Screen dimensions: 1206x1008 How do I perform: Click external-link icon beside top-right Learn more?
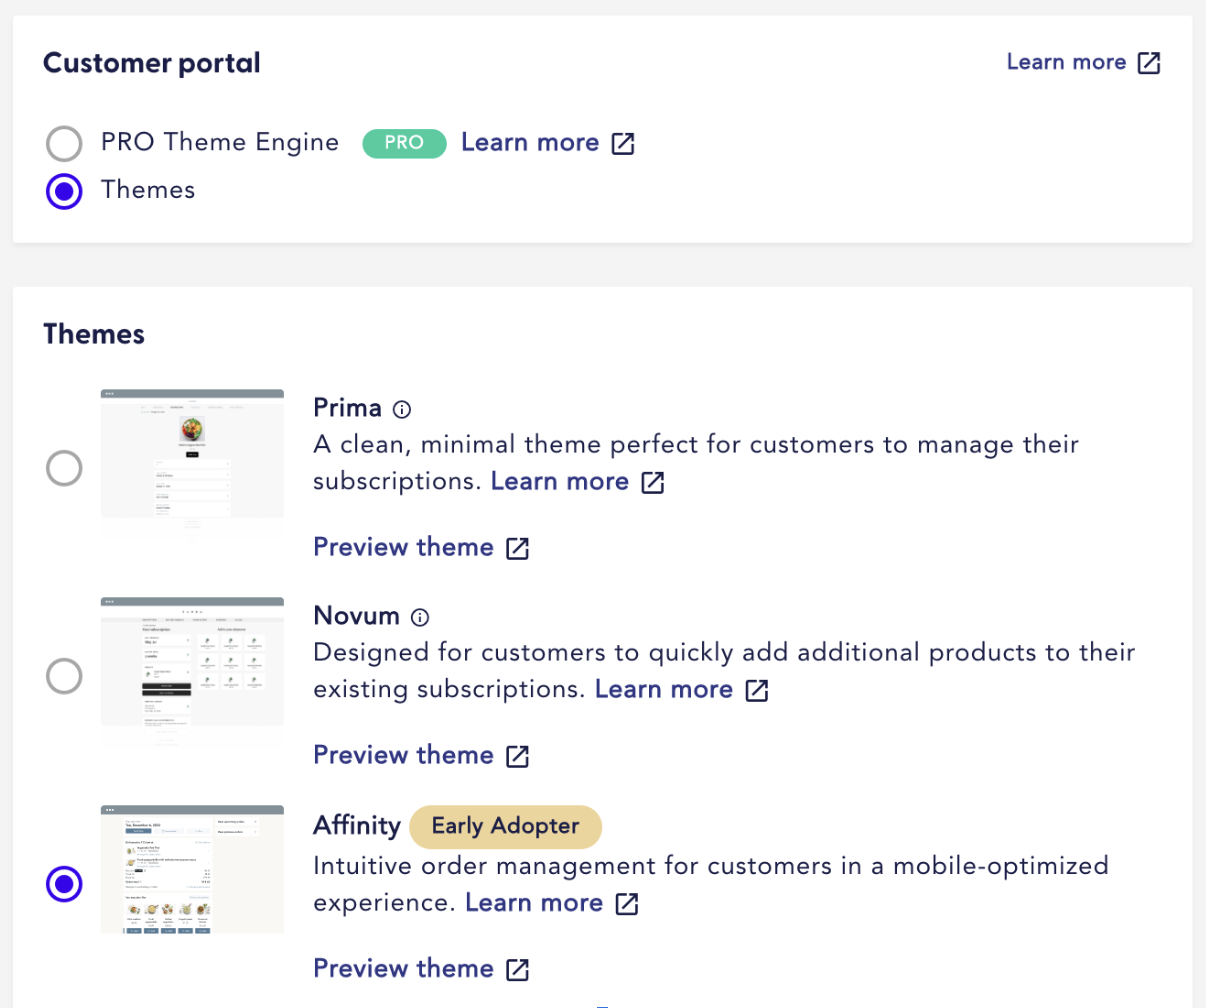point(1150,63)
